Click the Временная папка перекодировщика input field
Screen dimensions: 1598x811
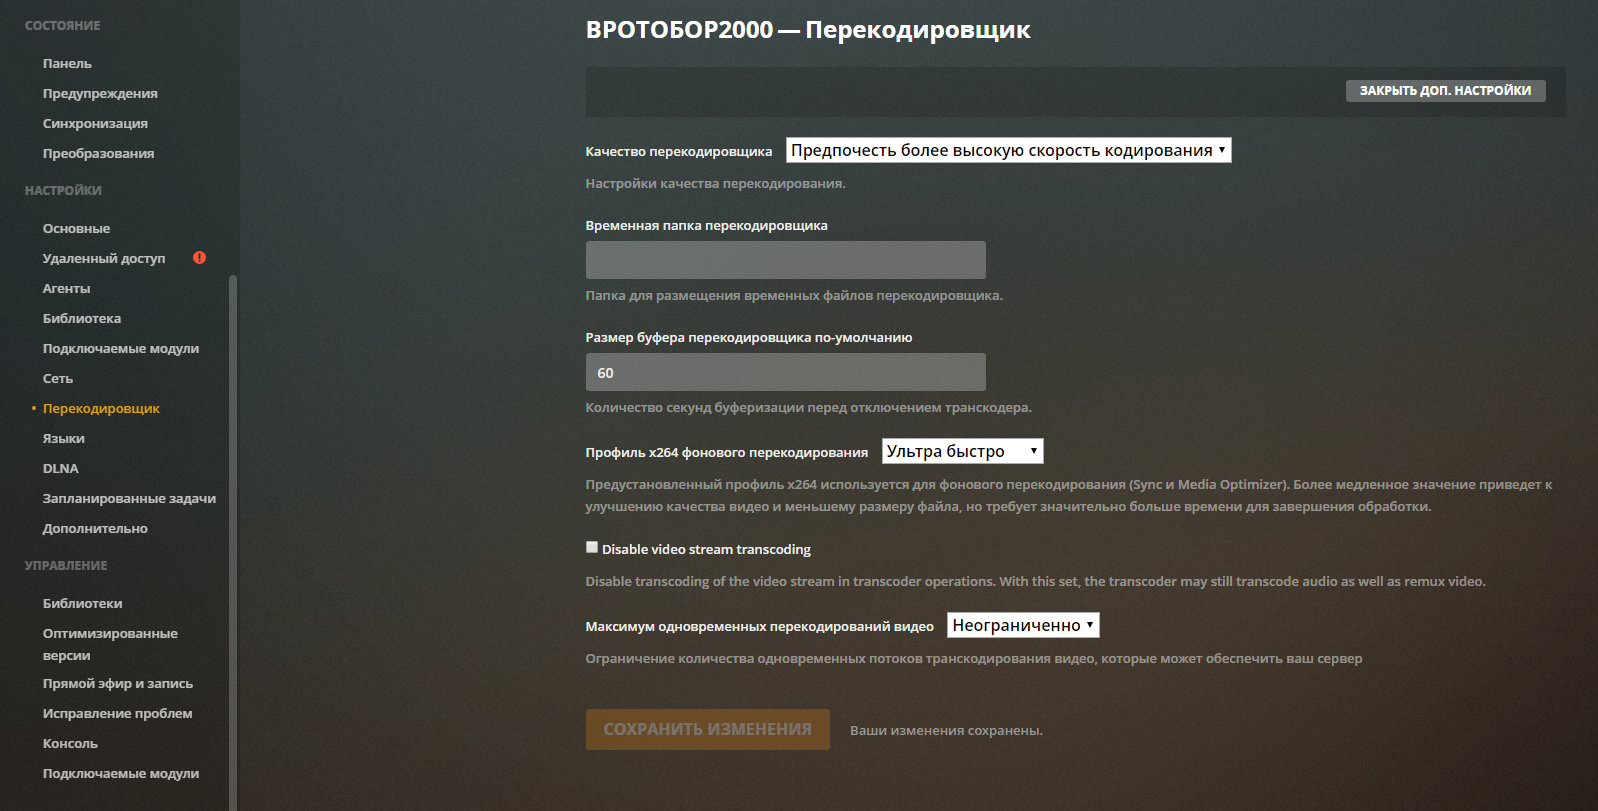tap(785, 260)
